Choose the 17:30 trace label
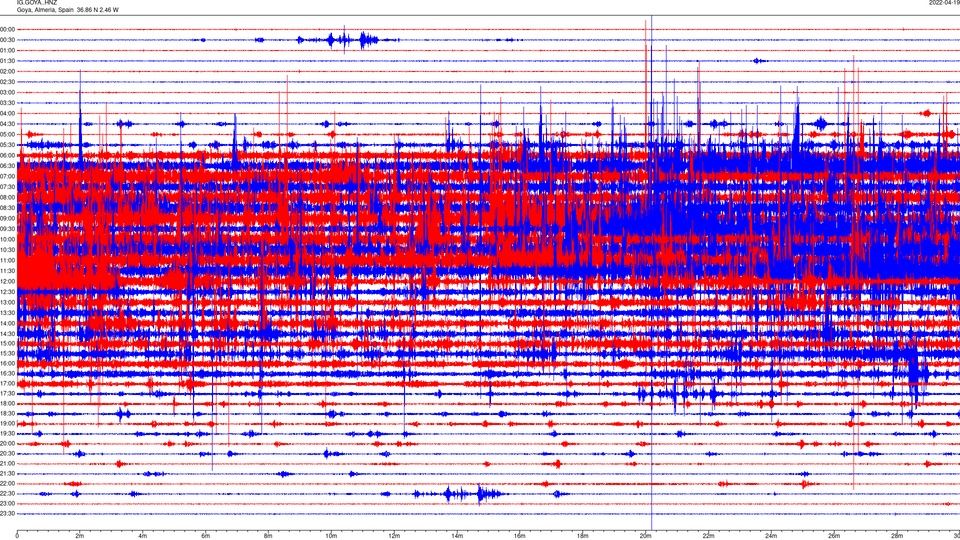This screenshot has height=540, width=960. [7, 394]
